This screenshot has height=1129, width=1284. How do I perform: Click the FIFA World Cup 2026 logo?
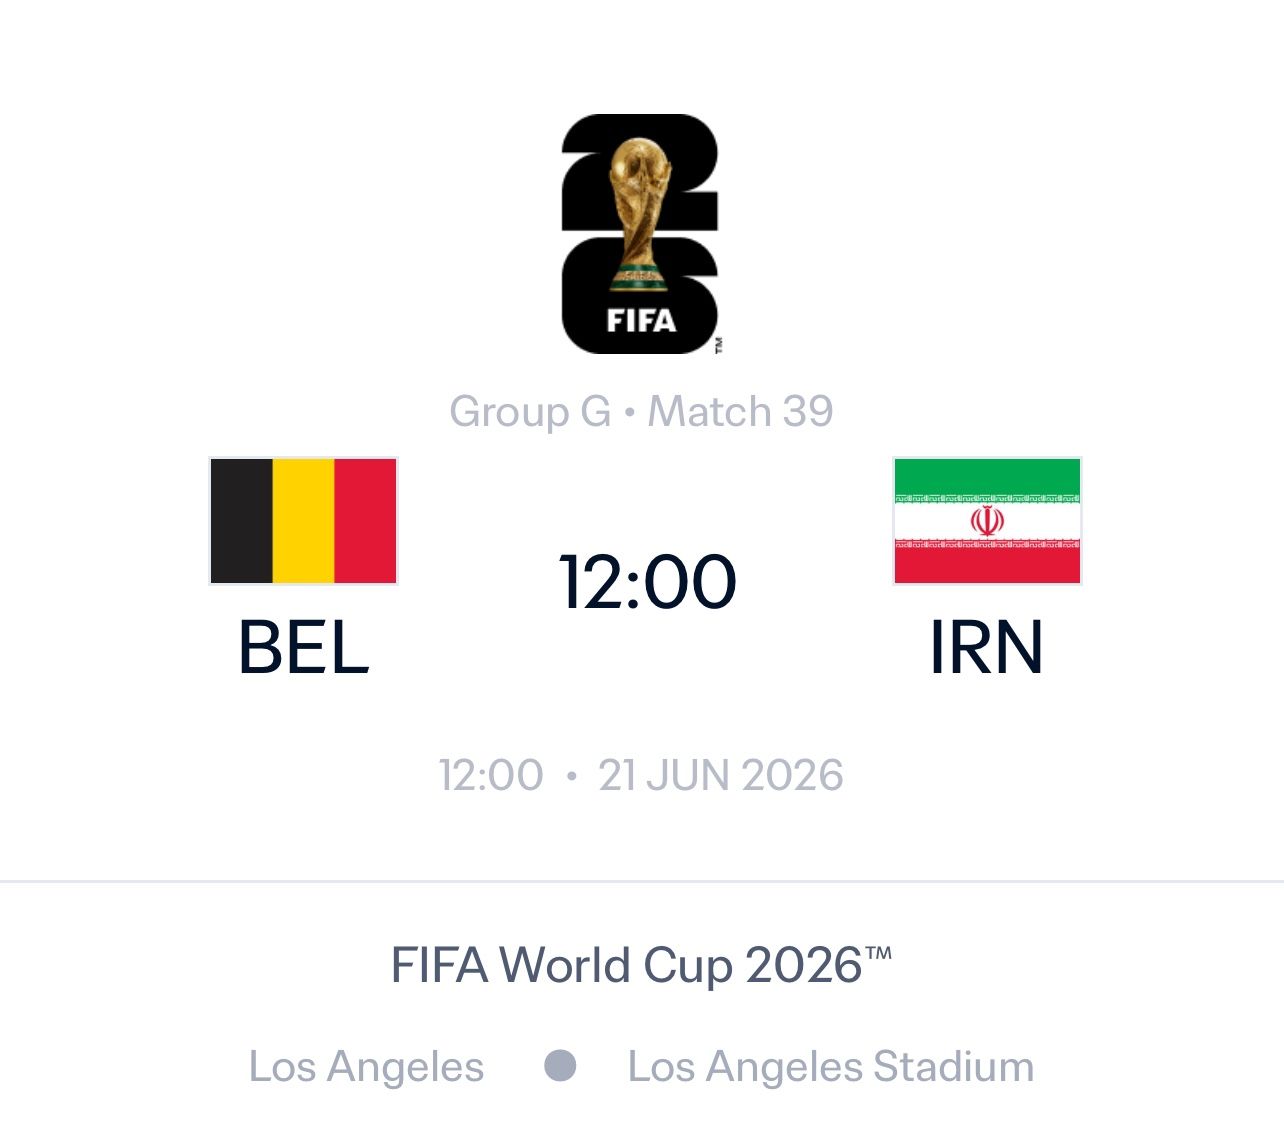click(x=640, y=234)
